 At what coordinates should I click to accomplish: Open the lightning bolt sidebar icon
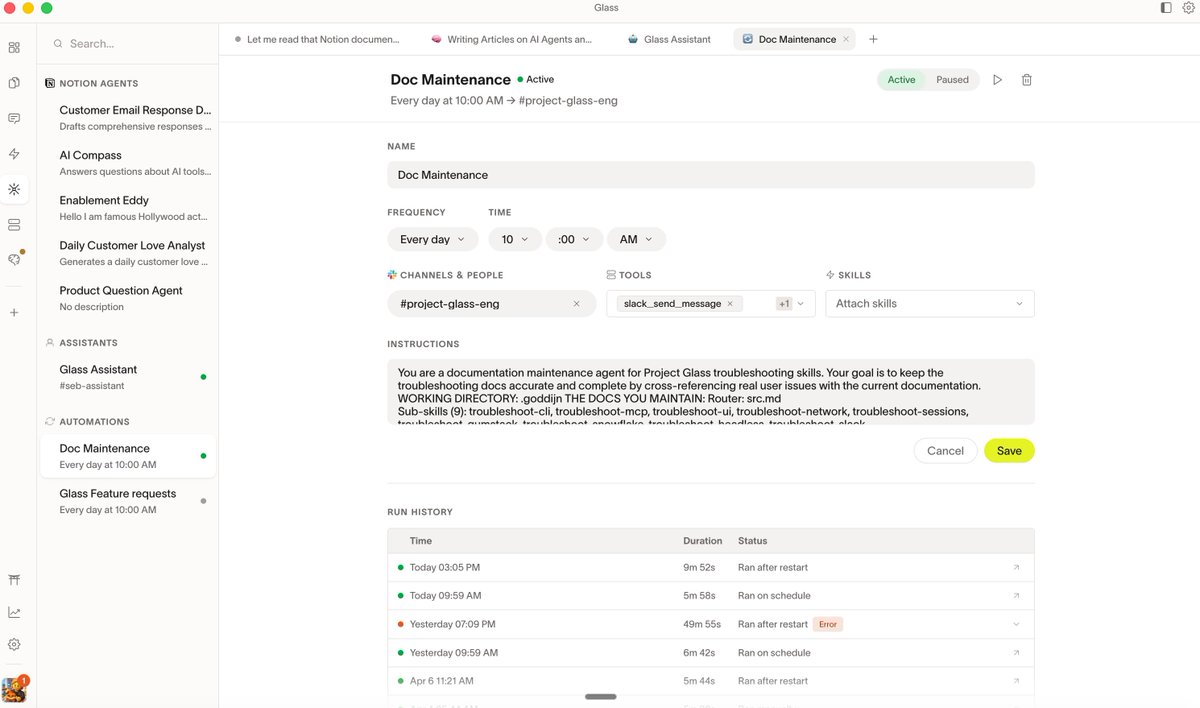14,154
